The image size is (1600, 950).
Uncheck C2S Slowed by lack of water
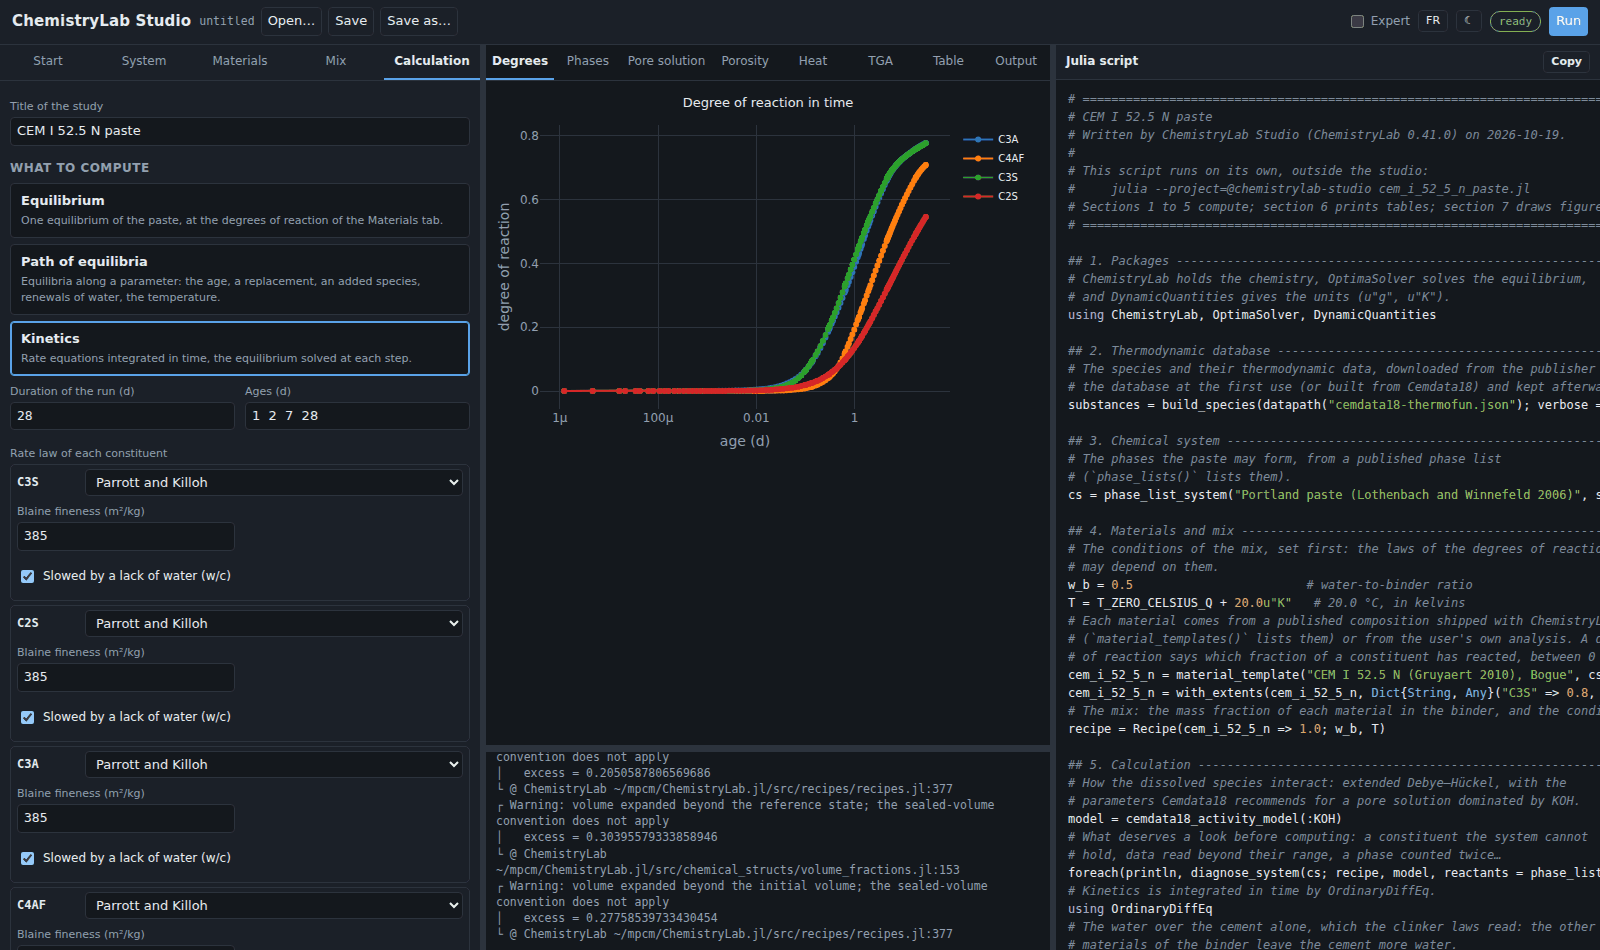(28, 717)
